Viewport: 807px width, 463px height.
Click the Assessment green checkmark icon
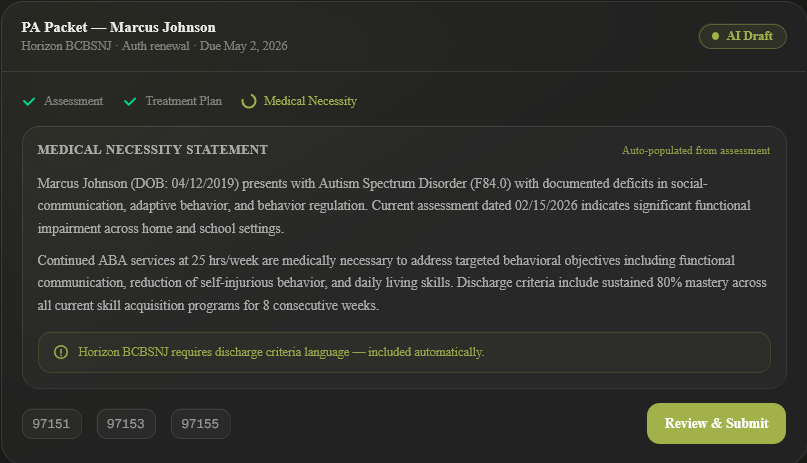[x=29, y=101]
